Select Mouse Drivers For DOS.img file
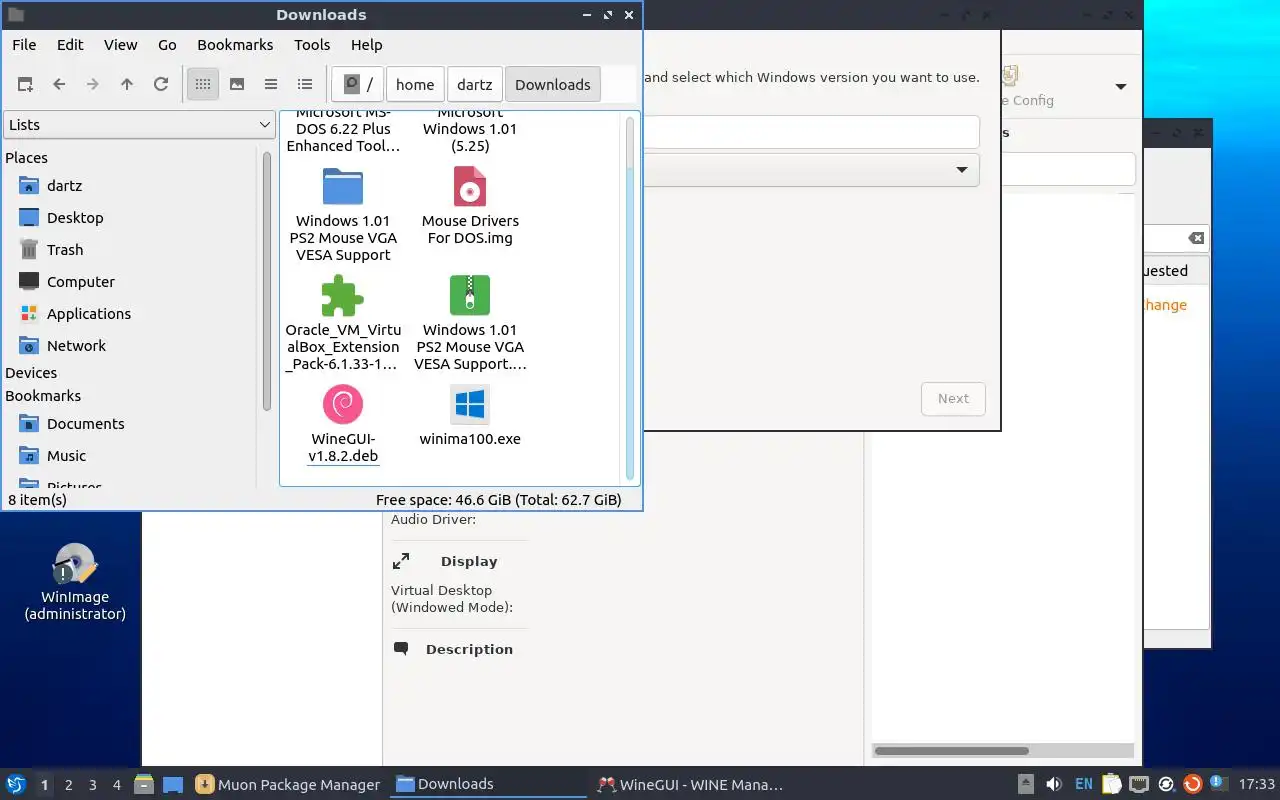This screenshot has width=1280, height=800. click(x=470, y=206)
